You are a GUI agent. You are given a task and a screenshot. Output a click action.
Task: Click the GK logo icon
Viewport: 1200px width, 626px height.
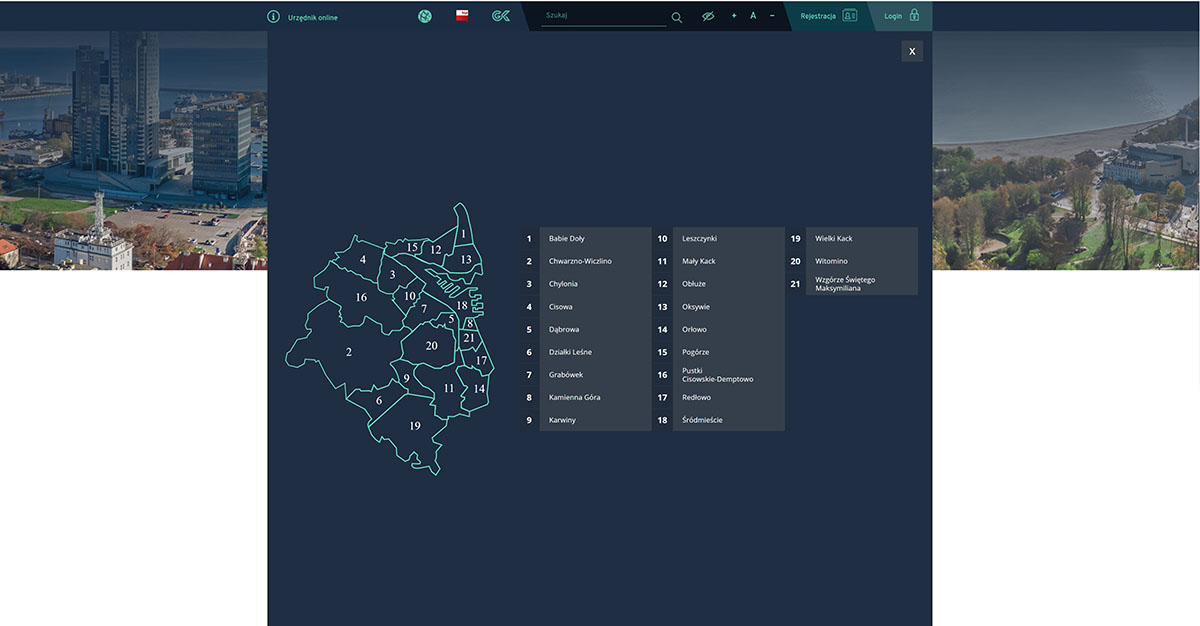click(x=501, y=16)
